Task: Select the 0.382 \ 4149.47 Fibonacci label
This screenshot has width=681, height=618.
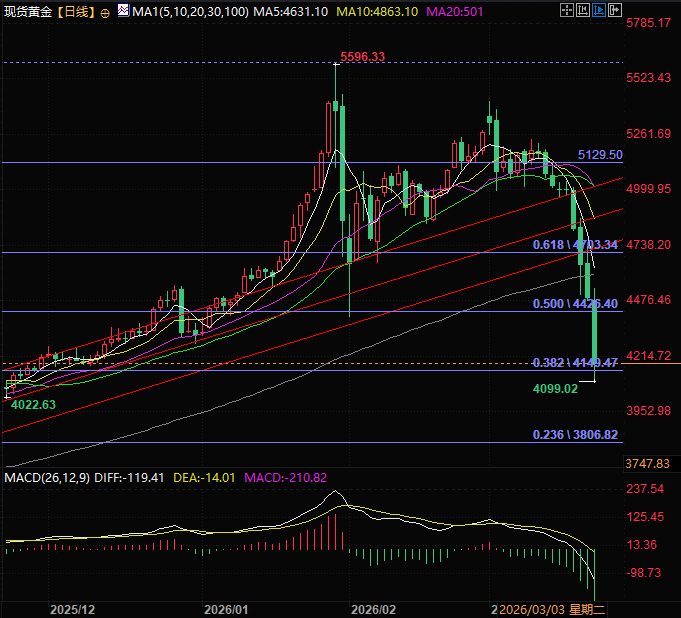Action: (x=575, y=363)
